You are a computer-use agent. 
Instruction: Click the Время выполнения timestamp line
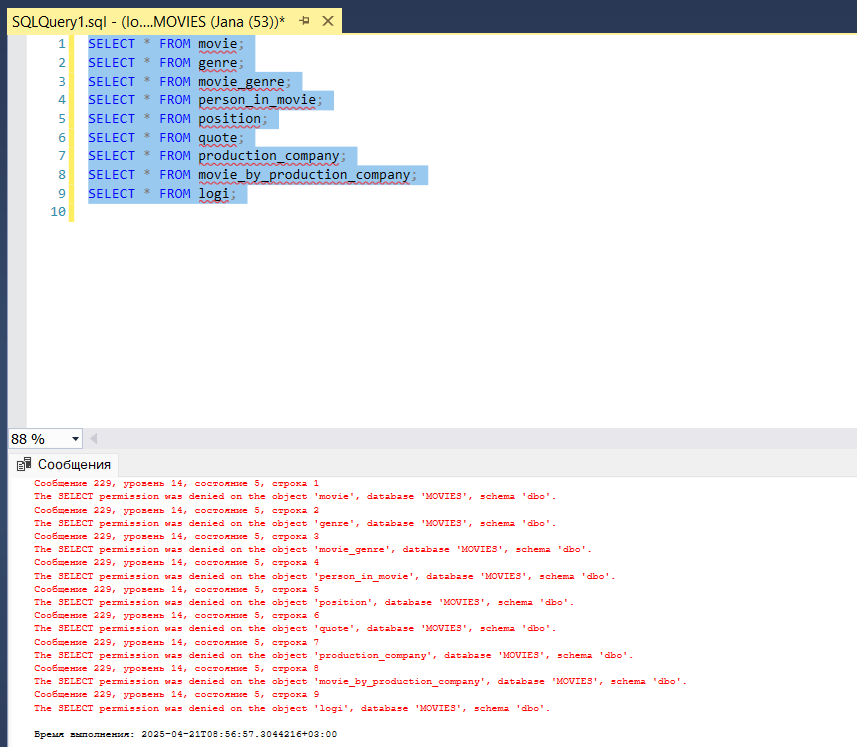click(x=186, y=734)
